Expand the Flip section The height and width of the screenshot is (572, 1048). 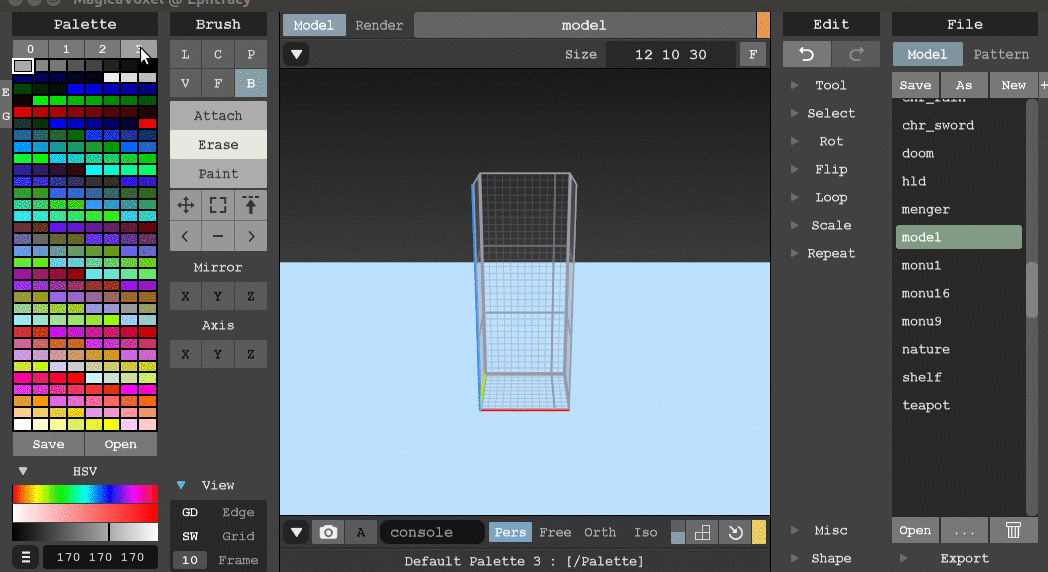tap(831, 169)
